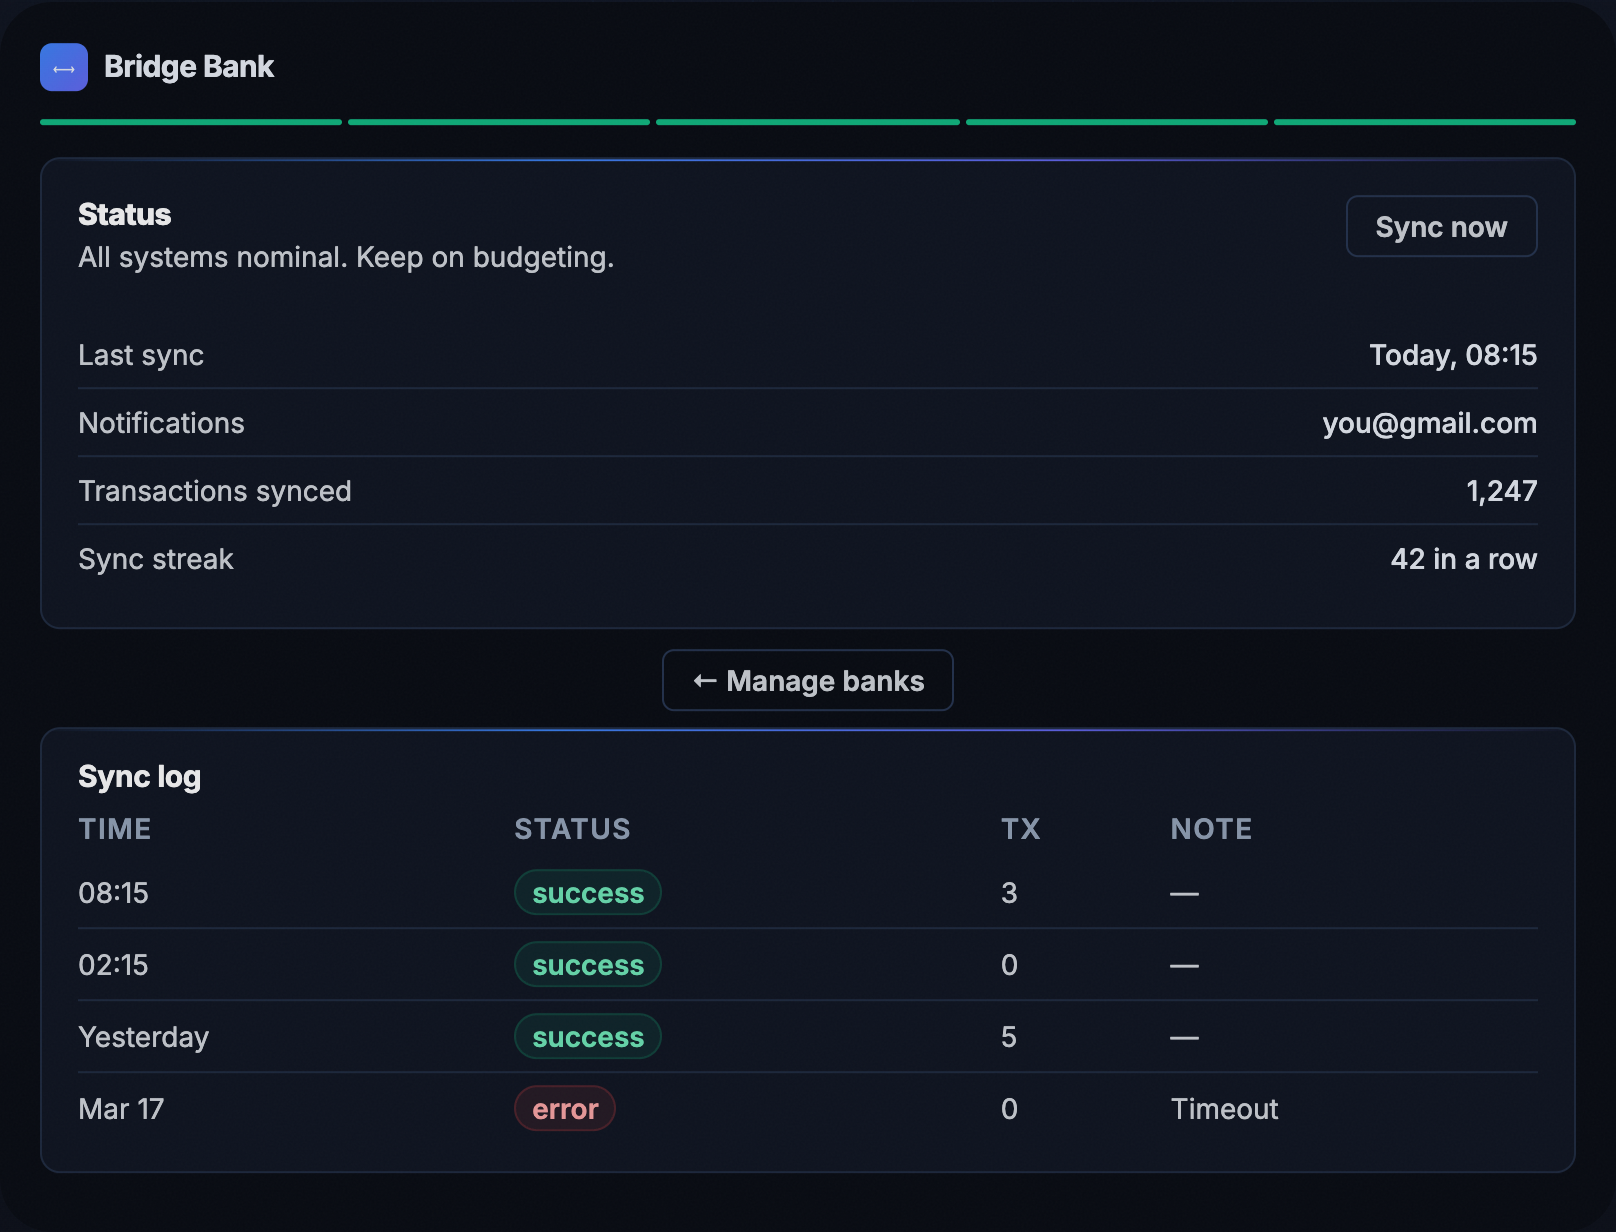
Task: Click the first green streak bar
Action: pos(189,121)
